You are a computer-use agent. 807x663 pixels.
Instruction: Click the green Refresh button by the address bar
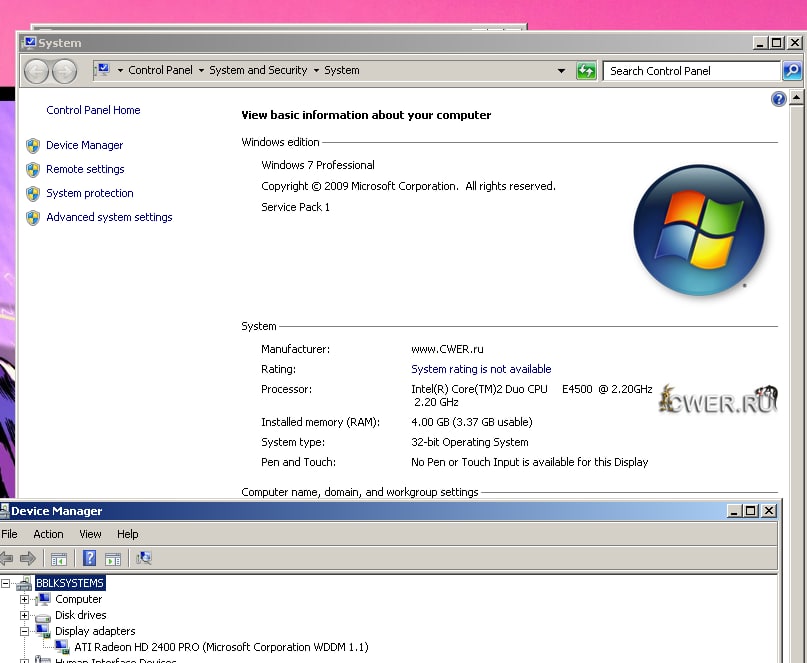(x=586, y=71)
